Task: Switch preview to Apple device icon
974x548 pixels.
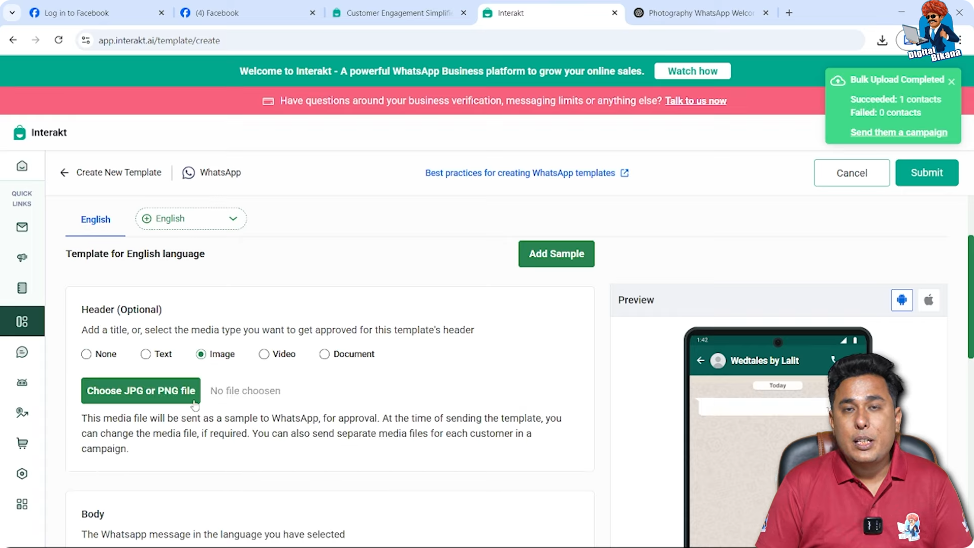Action: 929,300
